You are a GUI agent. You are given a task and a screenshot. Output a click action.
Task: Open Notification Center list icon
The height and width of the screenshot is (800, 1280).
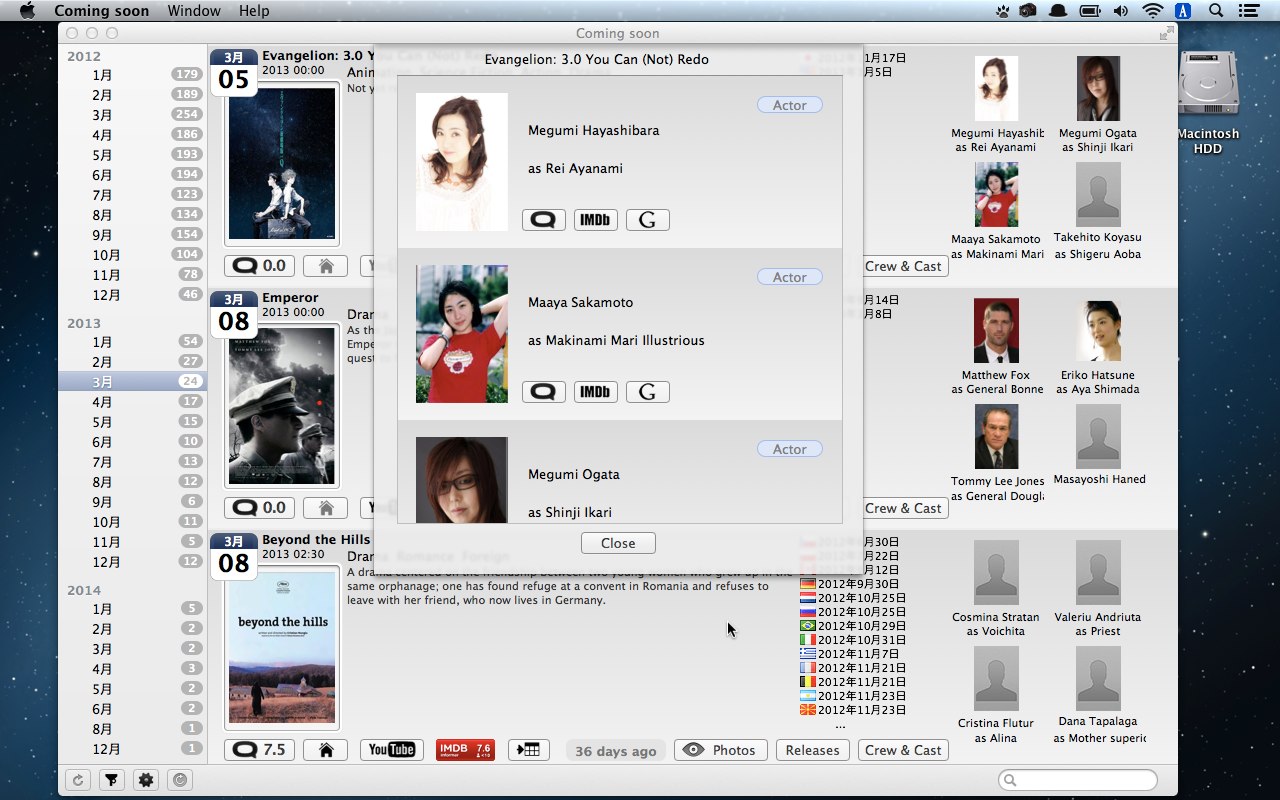pyautogui.click(x=1248, y=11)
